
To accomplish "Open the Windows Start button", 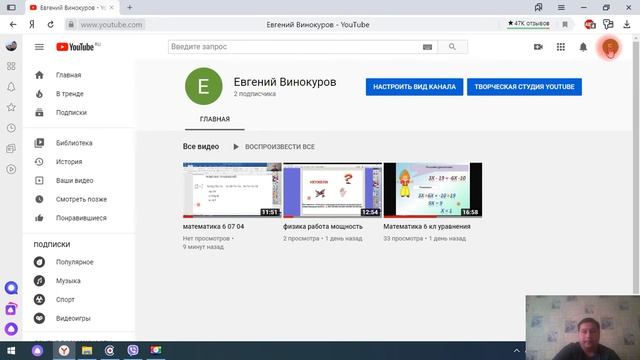I will [11, 351].
